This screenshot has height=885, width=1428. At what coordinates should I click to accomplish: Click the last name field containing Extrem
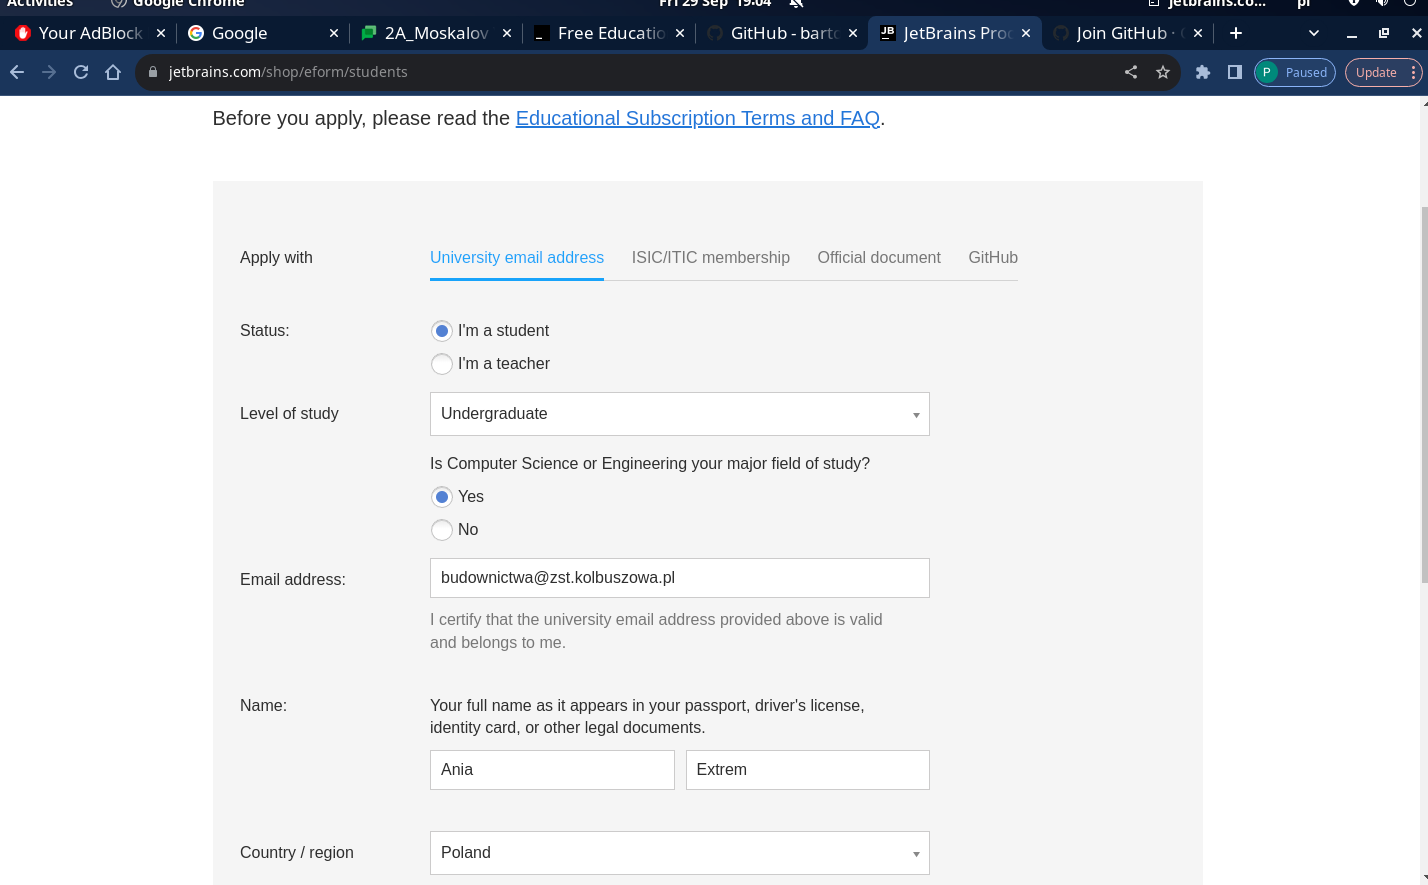tap(808, 770)
